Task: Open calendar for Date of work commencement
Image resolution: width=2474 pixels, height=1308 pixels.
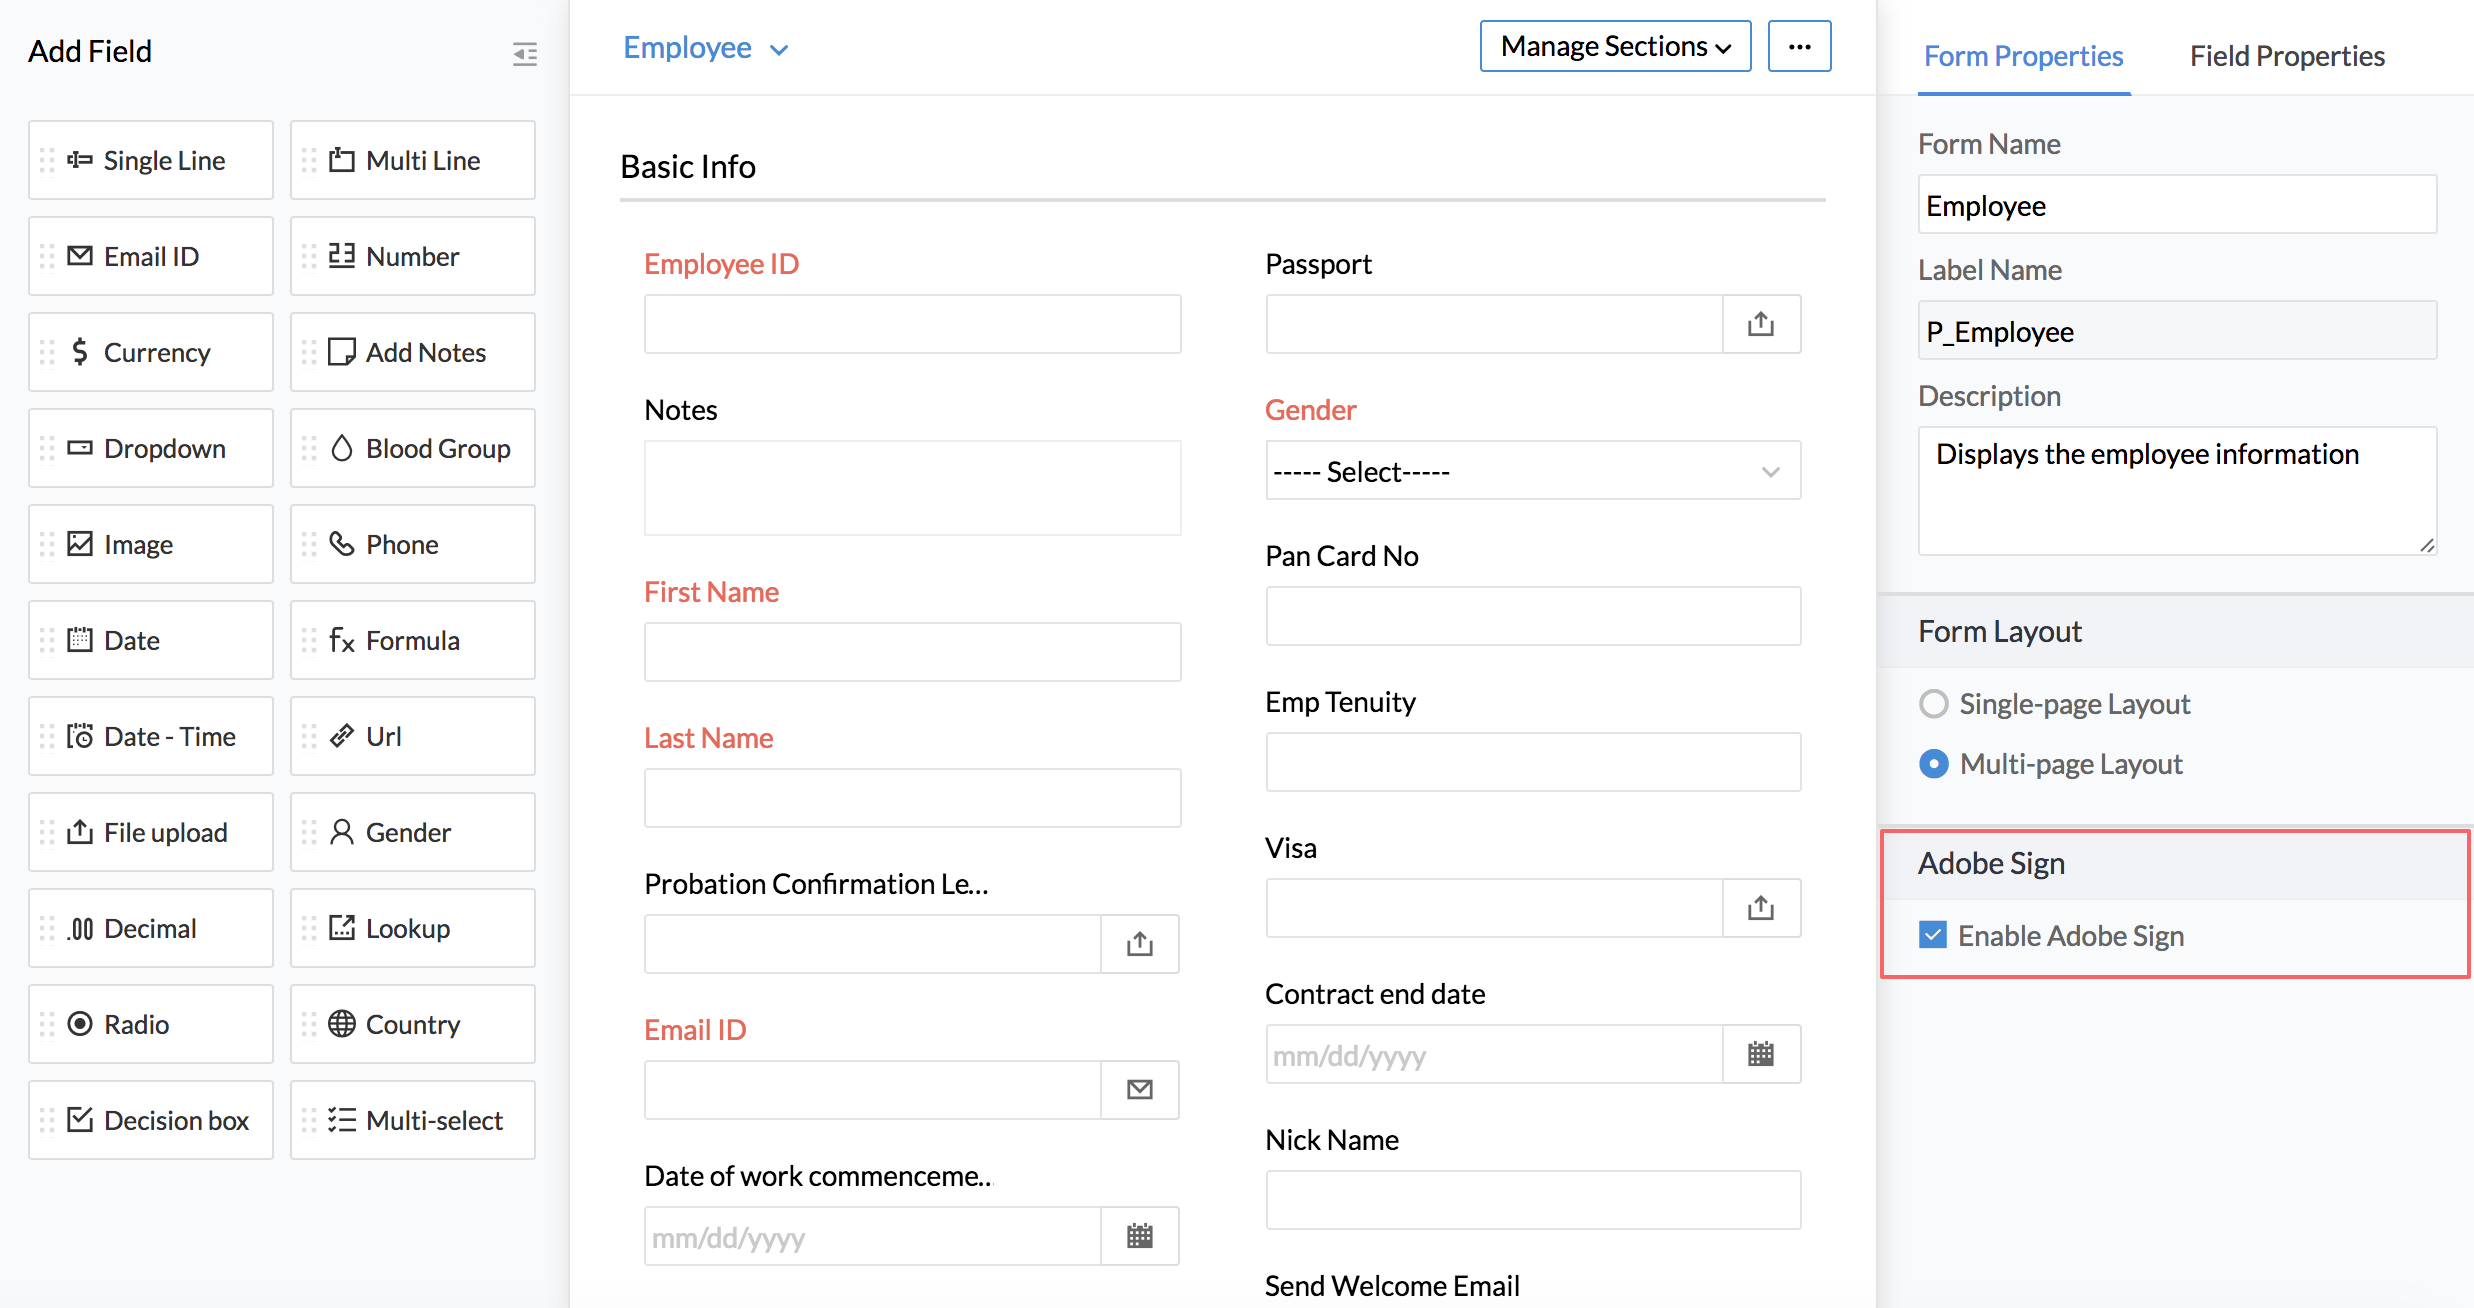Action: [x=1140, y=1236]
